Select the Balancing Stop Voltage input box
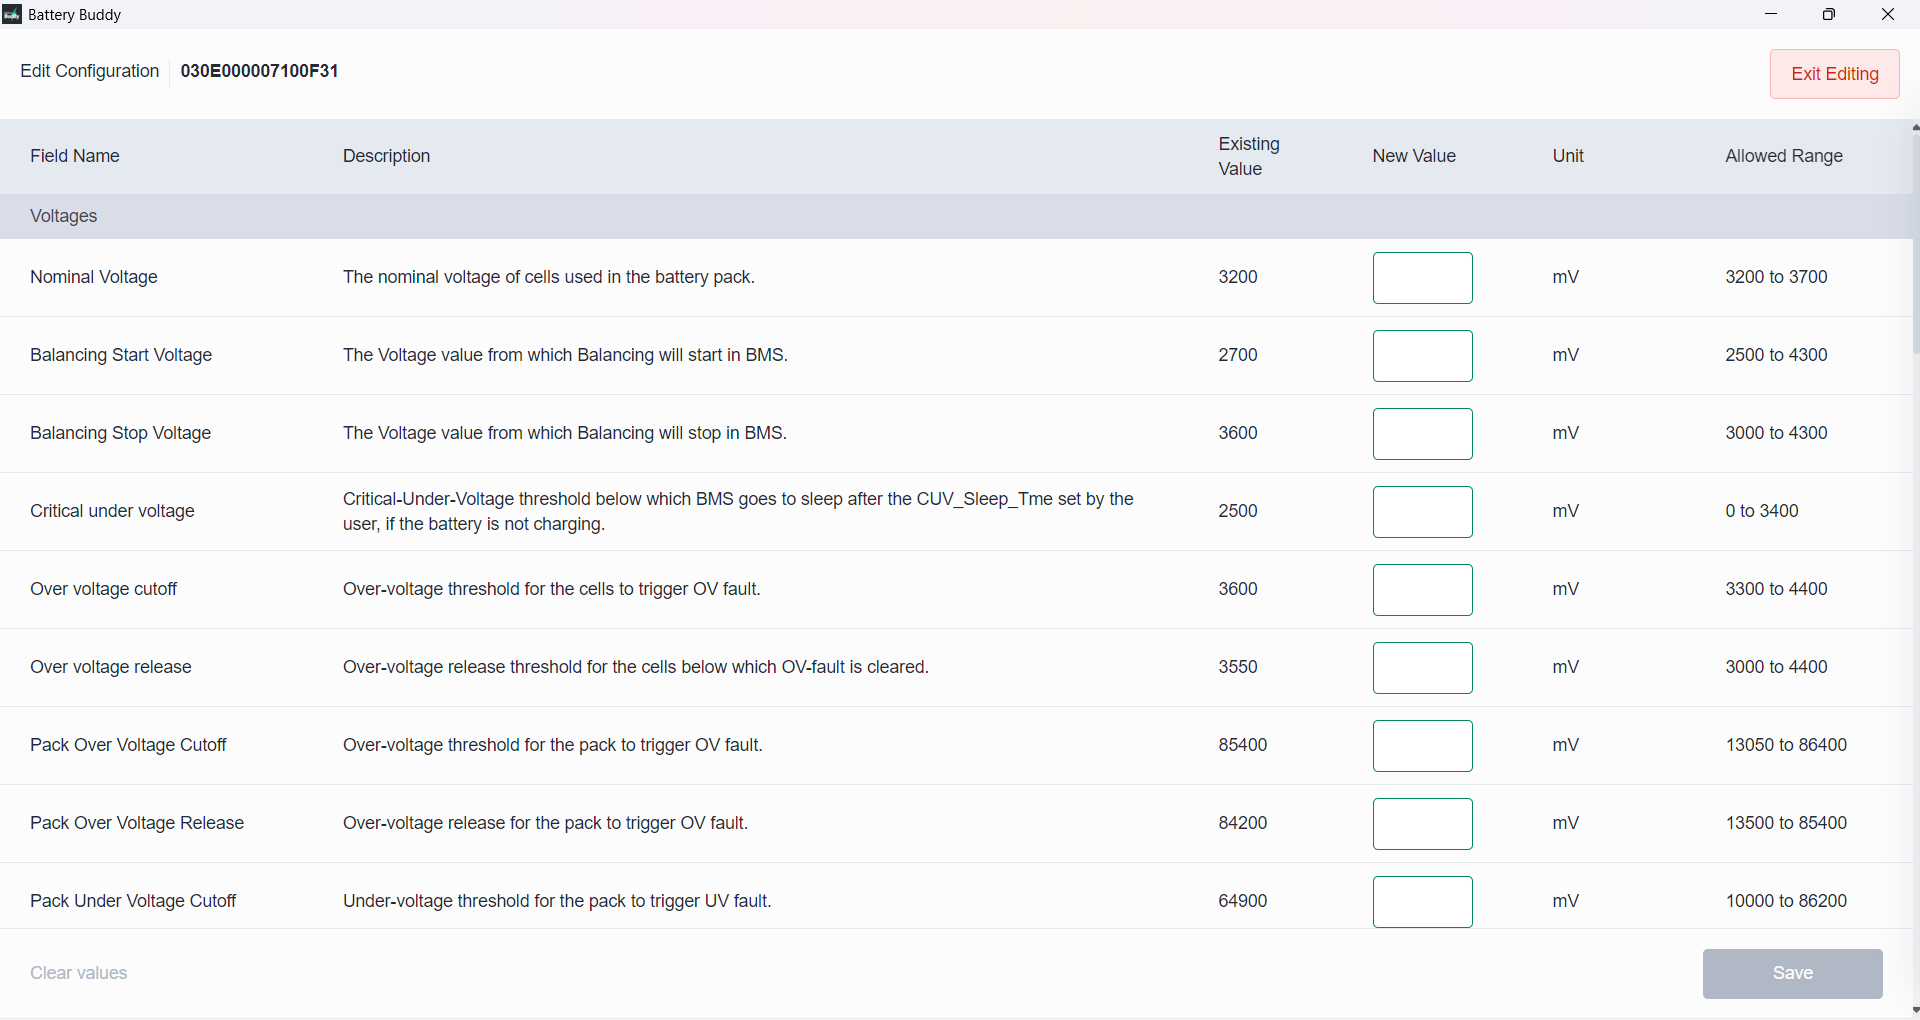 pyautogui.click(x=1422, y=434)
